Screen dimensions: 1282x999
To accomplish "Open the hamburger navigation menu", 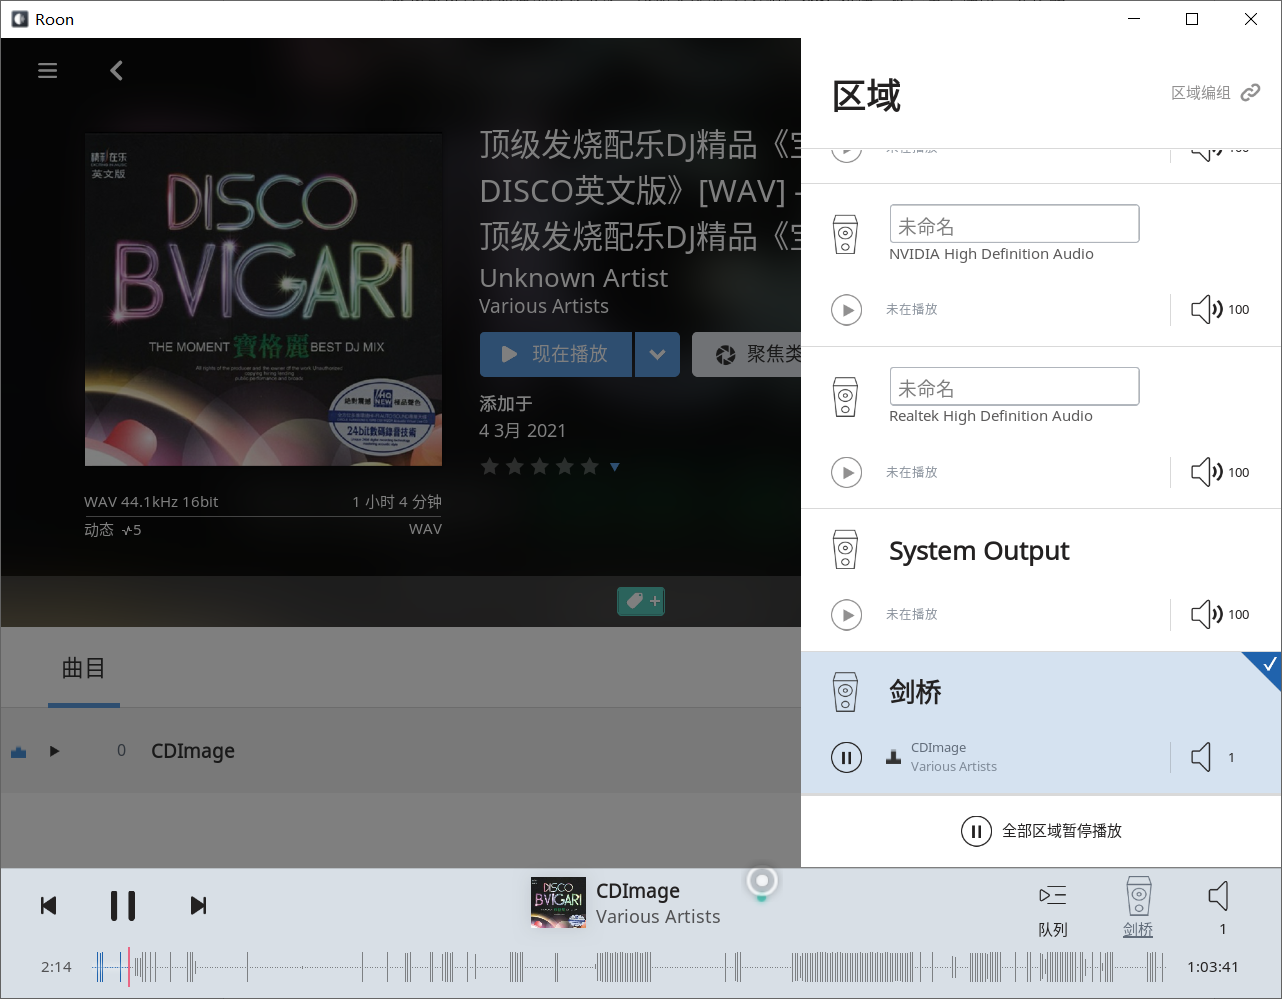I will click(47, 71).
